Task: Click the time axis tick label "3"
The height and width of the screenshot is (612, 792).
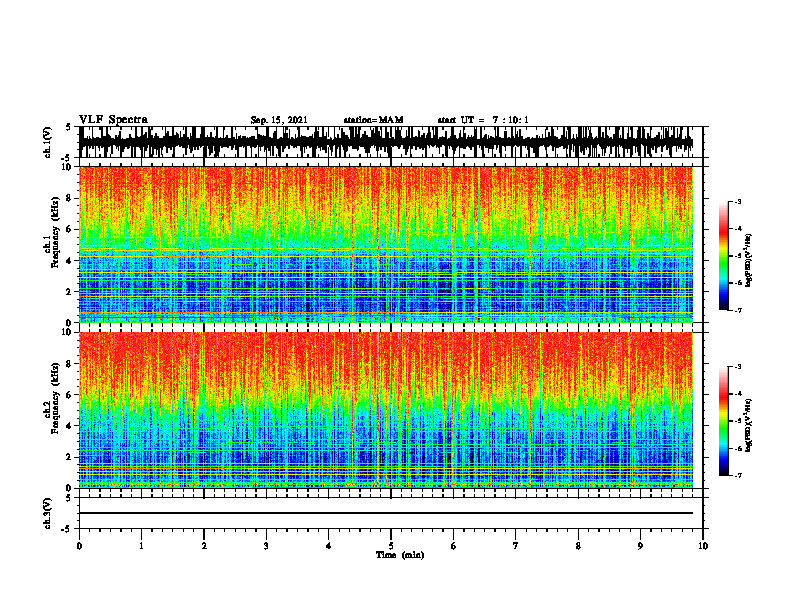Action: [x=266, y=546]
